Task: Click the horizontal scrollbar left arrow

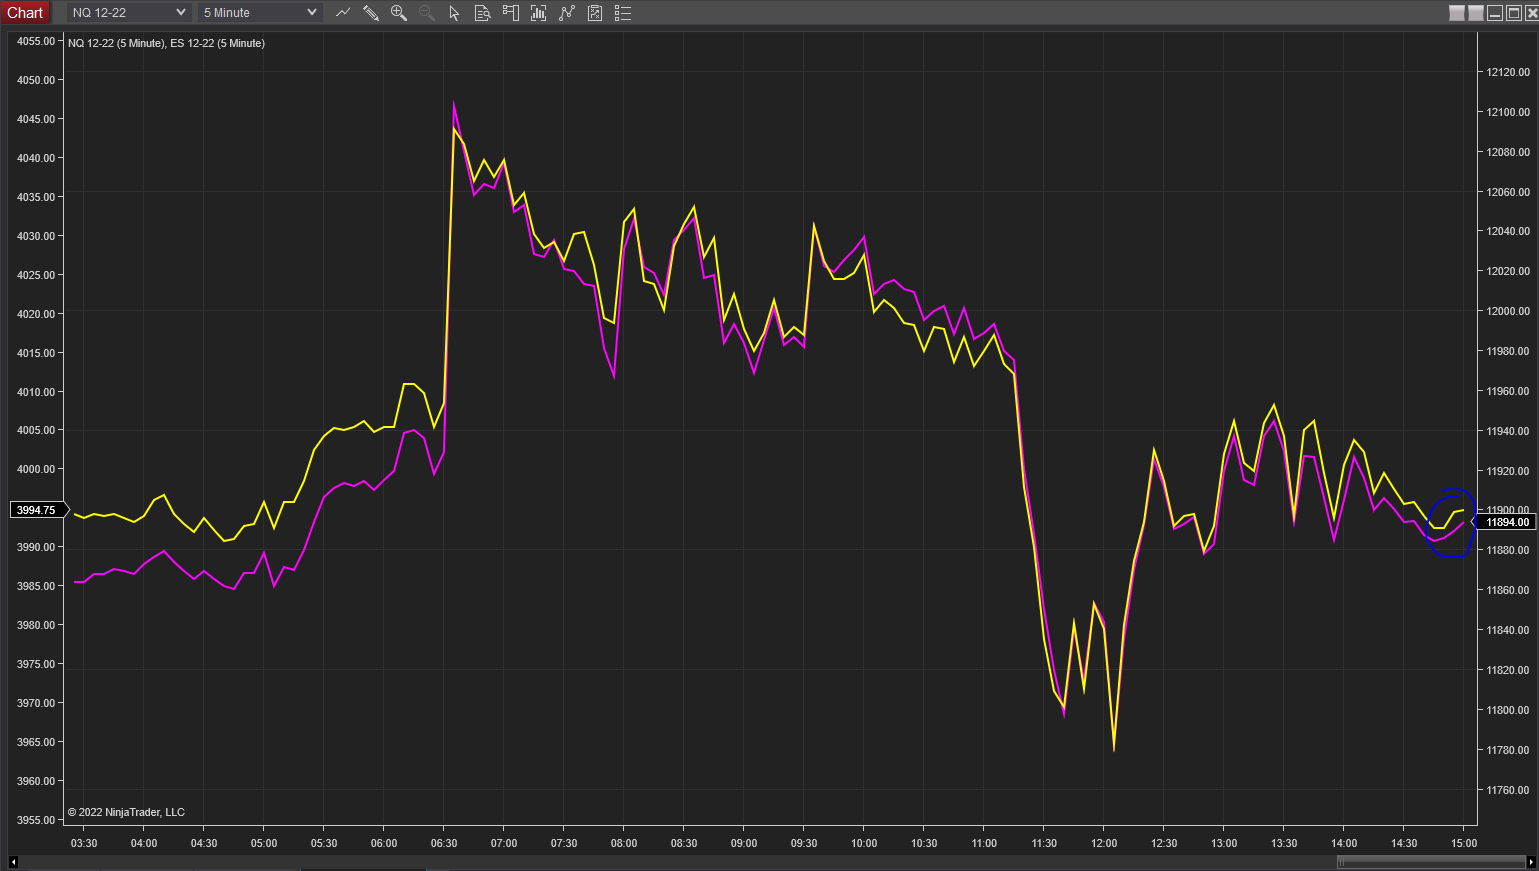Action: (x=13, y=862)
